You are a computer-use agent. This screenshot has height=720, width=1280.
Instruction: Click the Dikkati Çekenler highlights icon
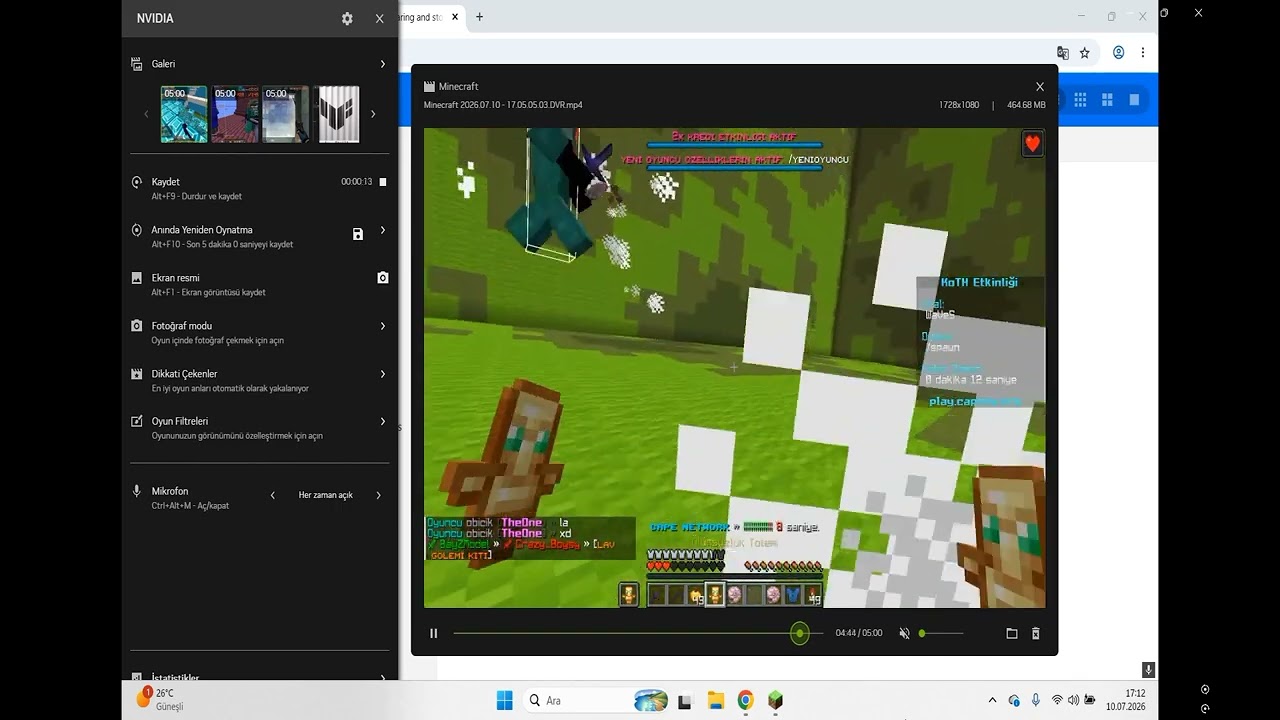click(137, 374)
